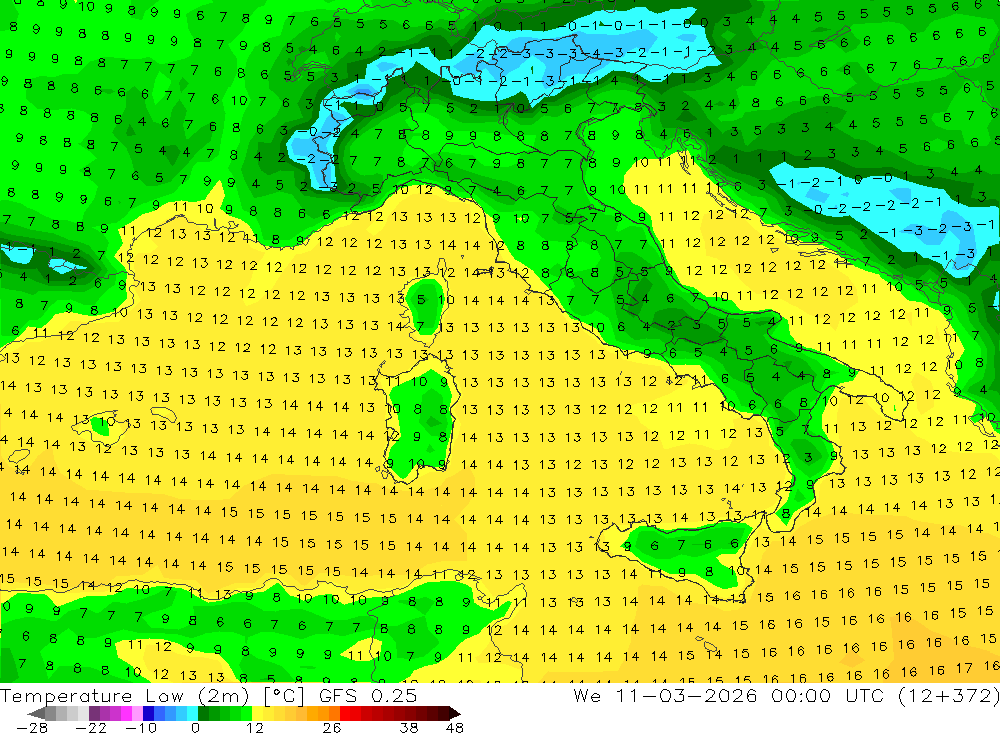Click the "(2m)" height label
Image resolution: width=1000 pixels, height=733 pixels.
[x=223, y=697]
